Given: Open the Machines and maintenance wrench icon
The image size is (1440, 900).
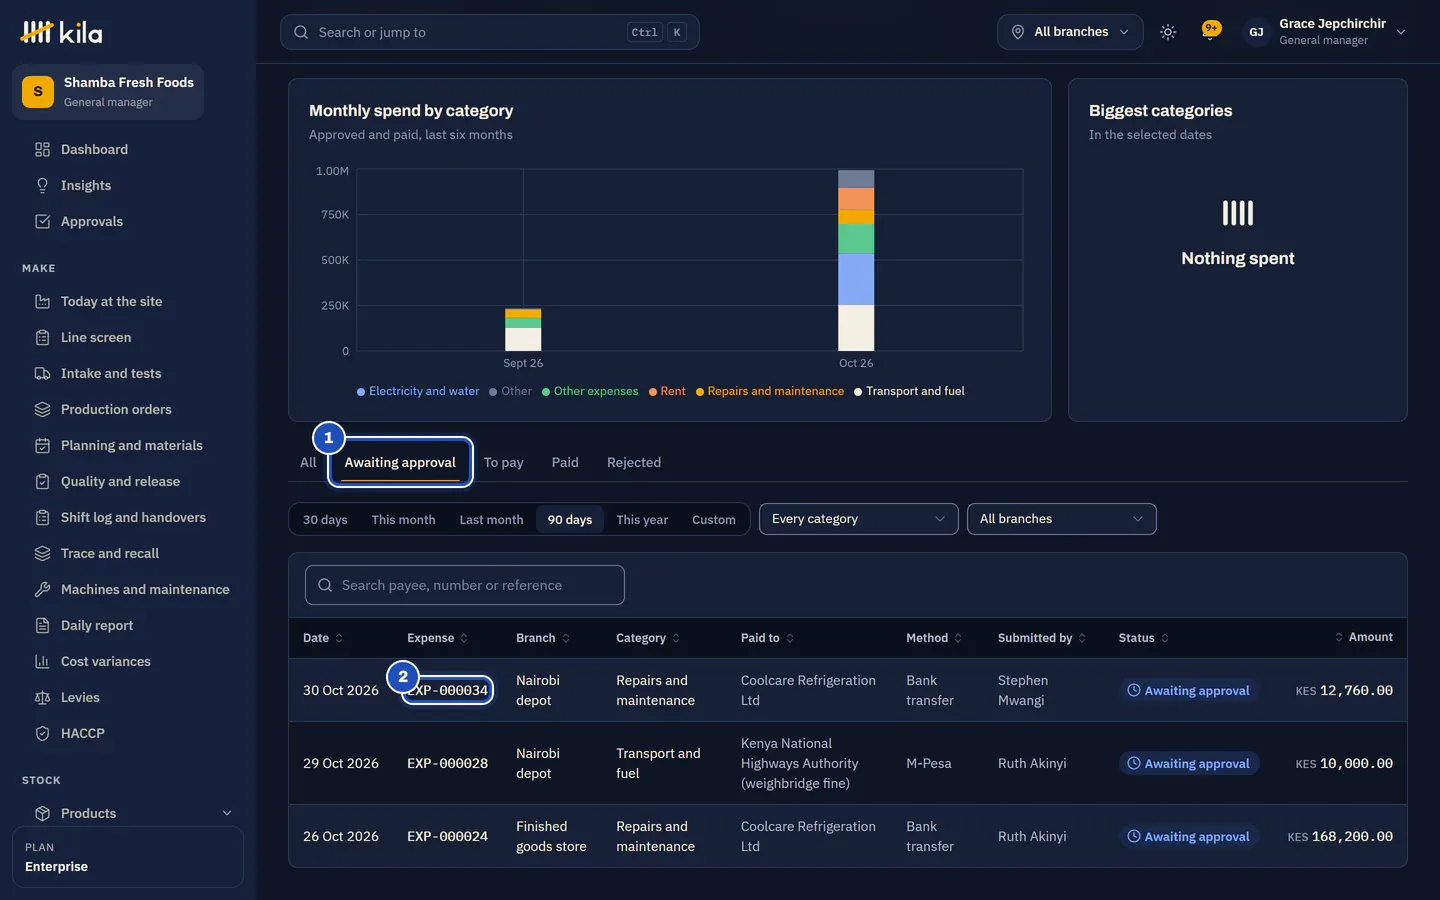Looking at the screenshot, I should (x=42, y=590).
